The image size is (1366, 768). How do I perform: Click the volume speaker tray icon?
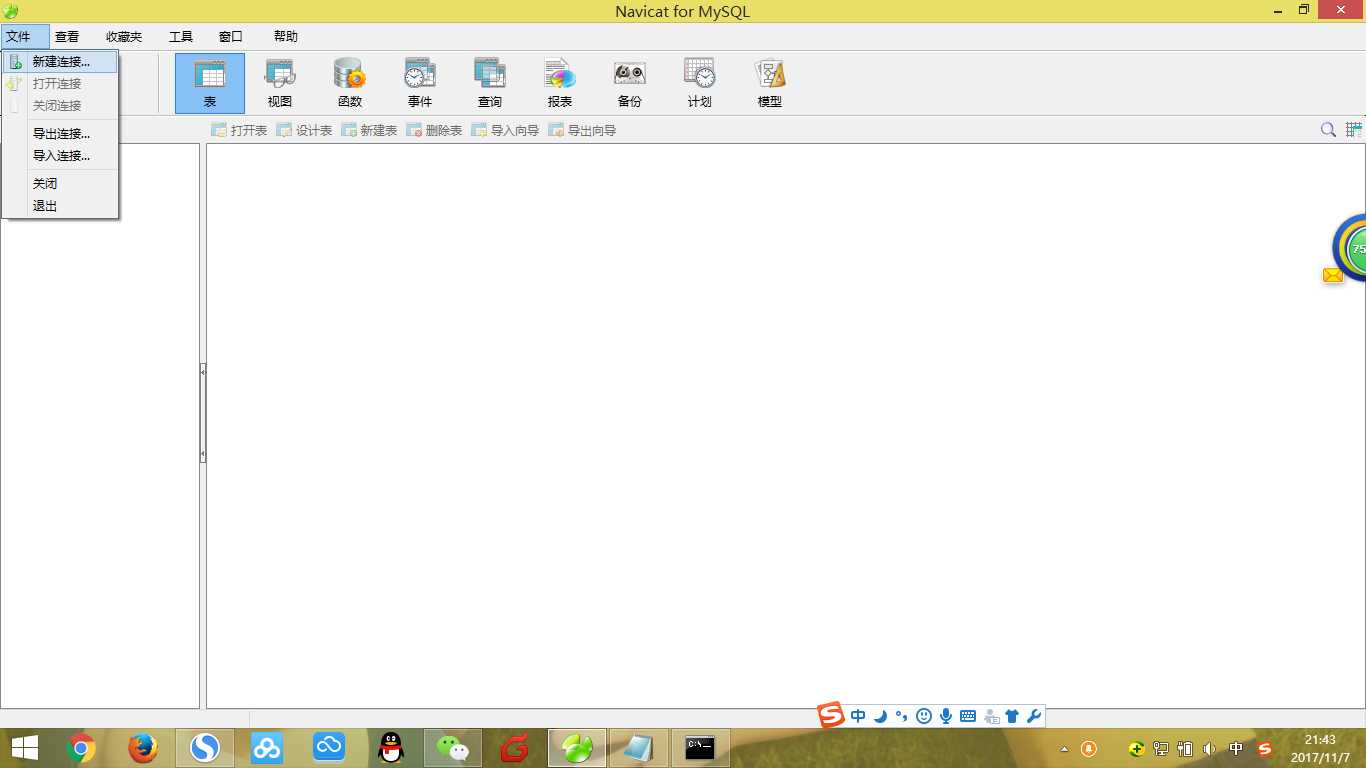[1210, 748]
